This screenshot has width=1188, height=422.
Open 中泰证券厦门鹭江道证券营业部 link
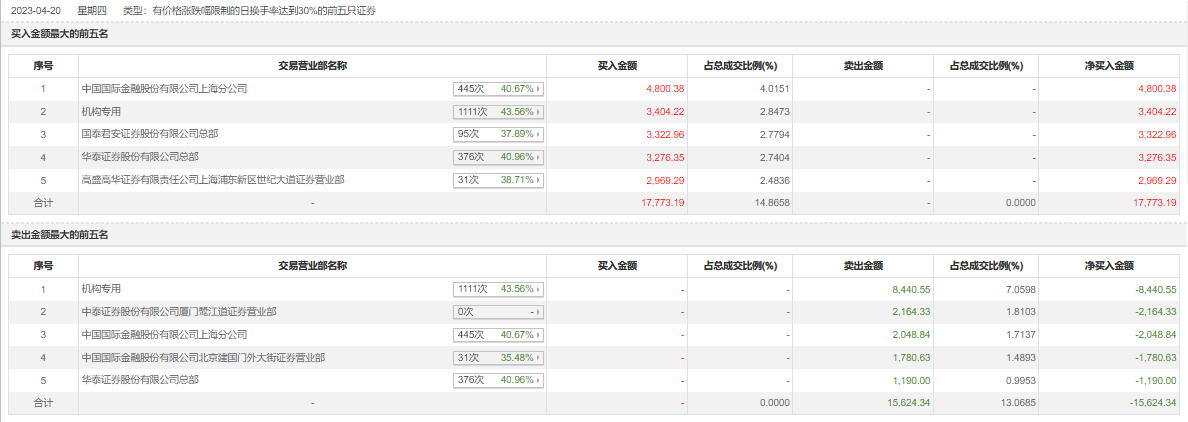[178, 312]
